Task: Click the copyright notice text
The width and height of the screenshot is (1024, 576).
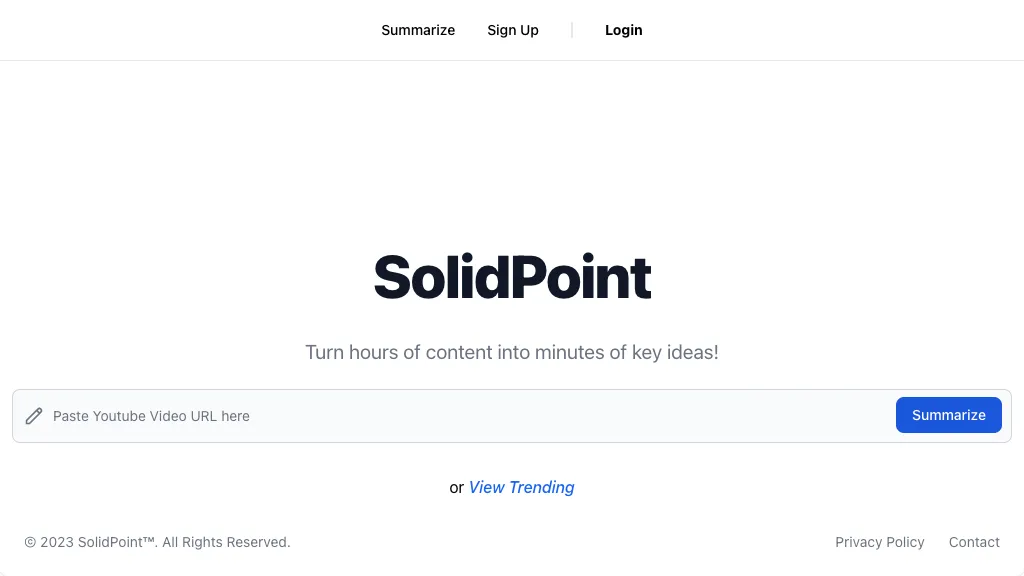Action: 157,542
